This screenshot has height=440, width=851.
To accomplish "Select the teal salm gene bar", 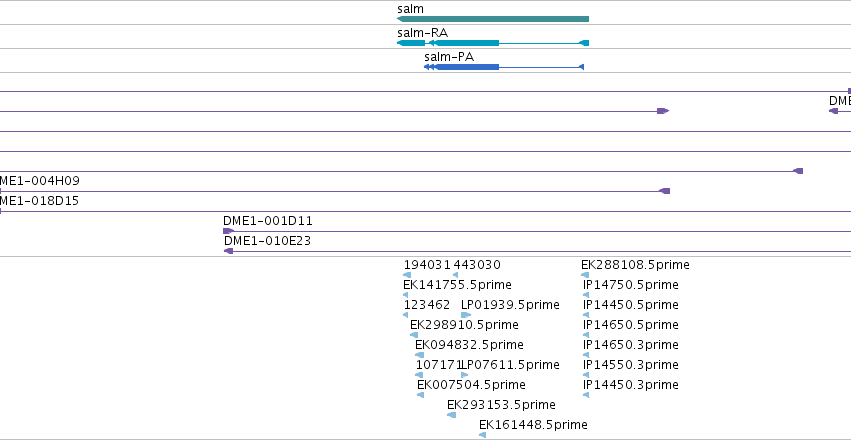I will (x=493, y=19).
